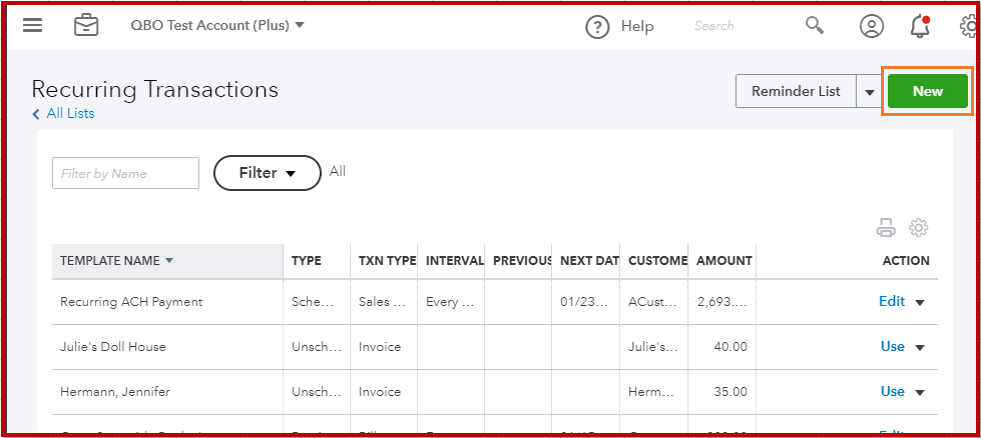The height and width of the screenshot is (438, 981).
Task: Click the Help question mark icon
Action: (x=597, y=27)
